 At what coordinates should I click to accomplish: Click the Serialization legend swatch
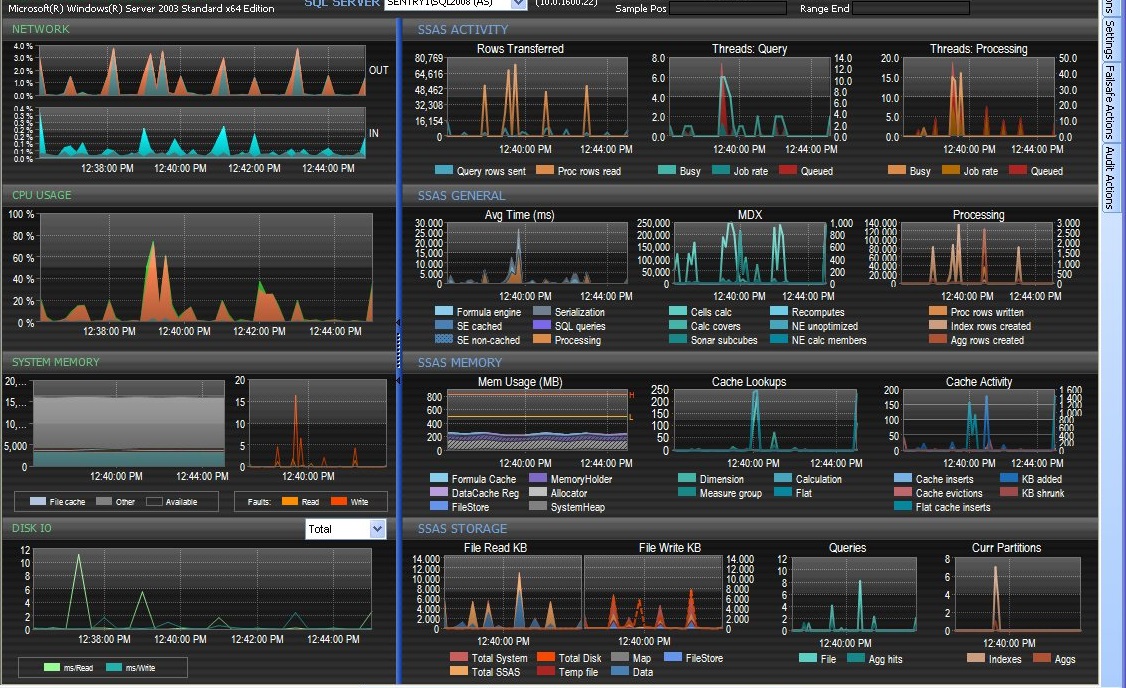[542, 312]
